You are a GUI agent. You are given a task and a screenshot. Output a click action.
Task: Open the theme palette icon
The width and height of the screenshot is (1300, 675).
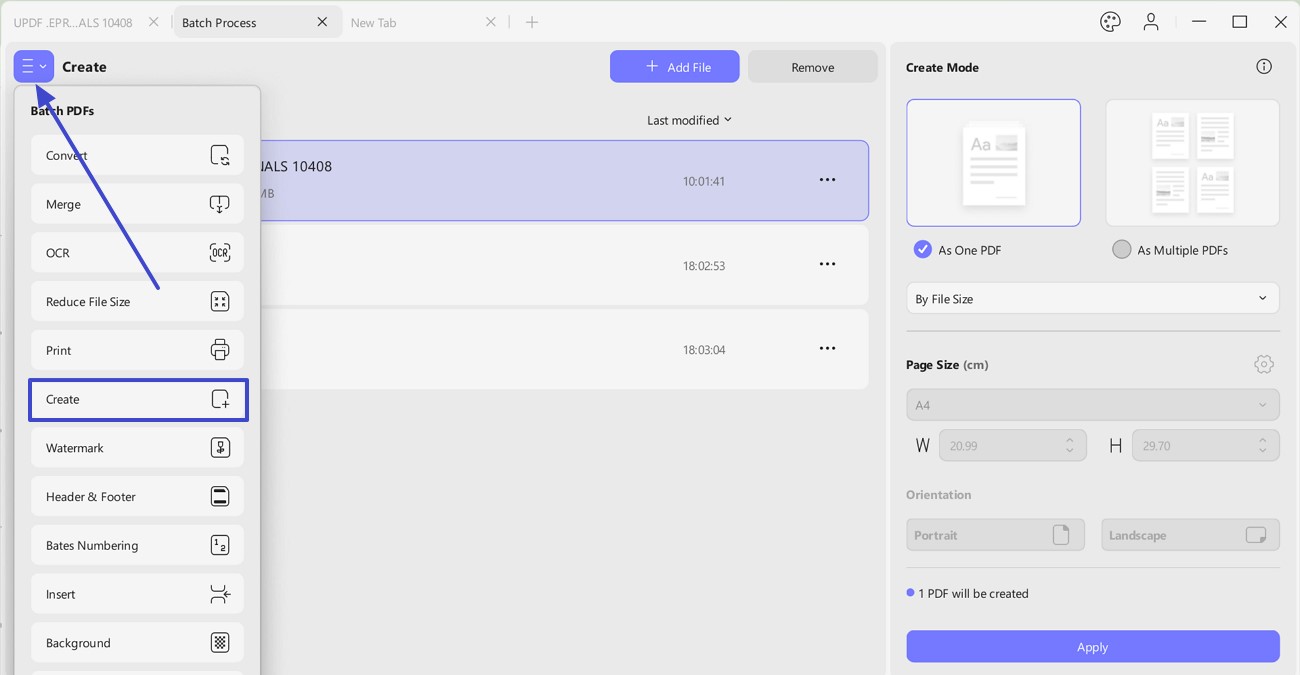coord(1110,22)
